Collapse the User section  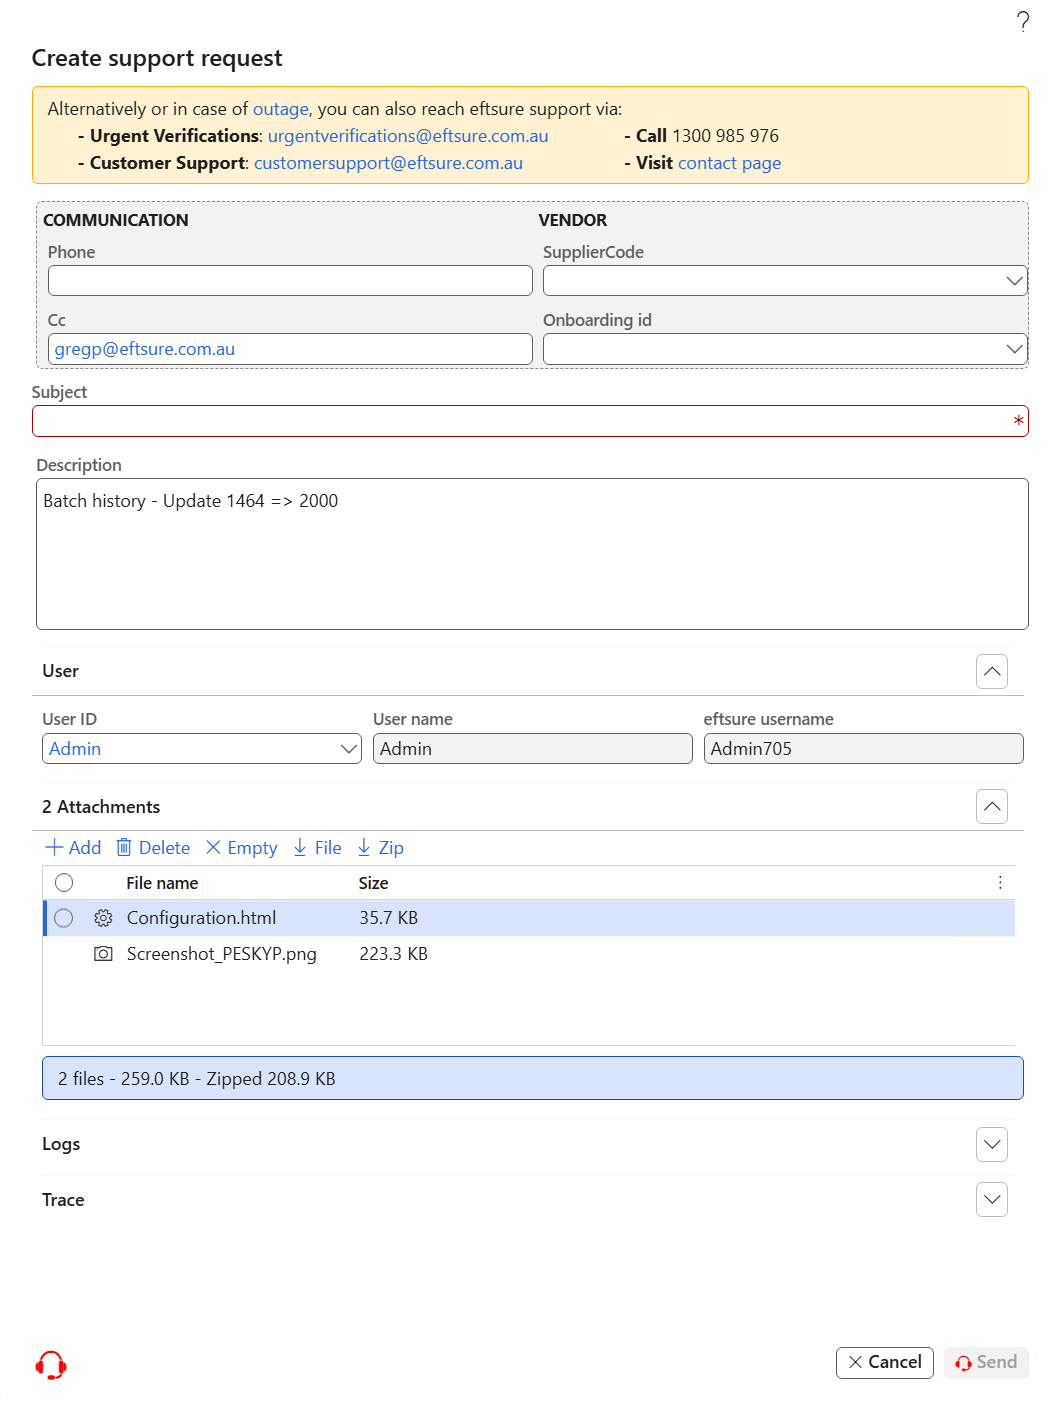point(992,671)
